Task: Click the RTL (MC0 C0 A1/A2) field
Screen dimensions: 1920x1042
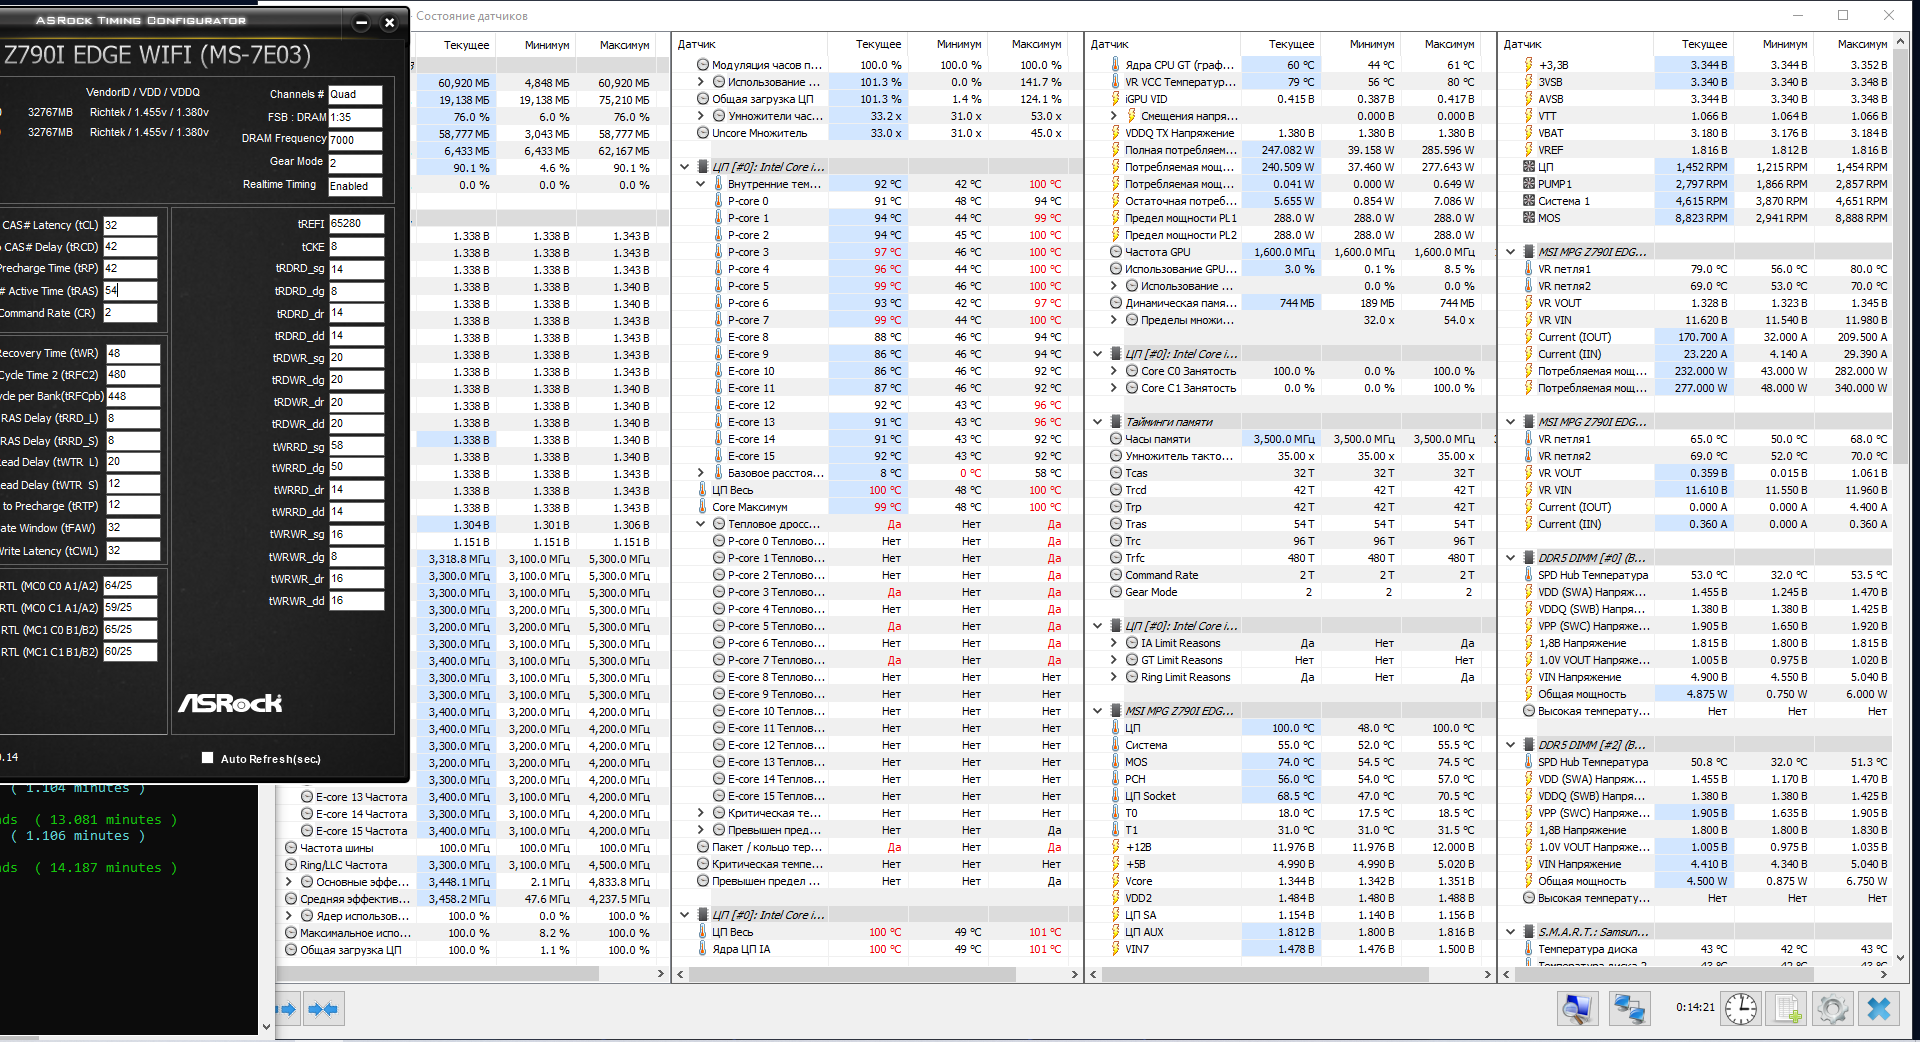Action: coord(130,586)
